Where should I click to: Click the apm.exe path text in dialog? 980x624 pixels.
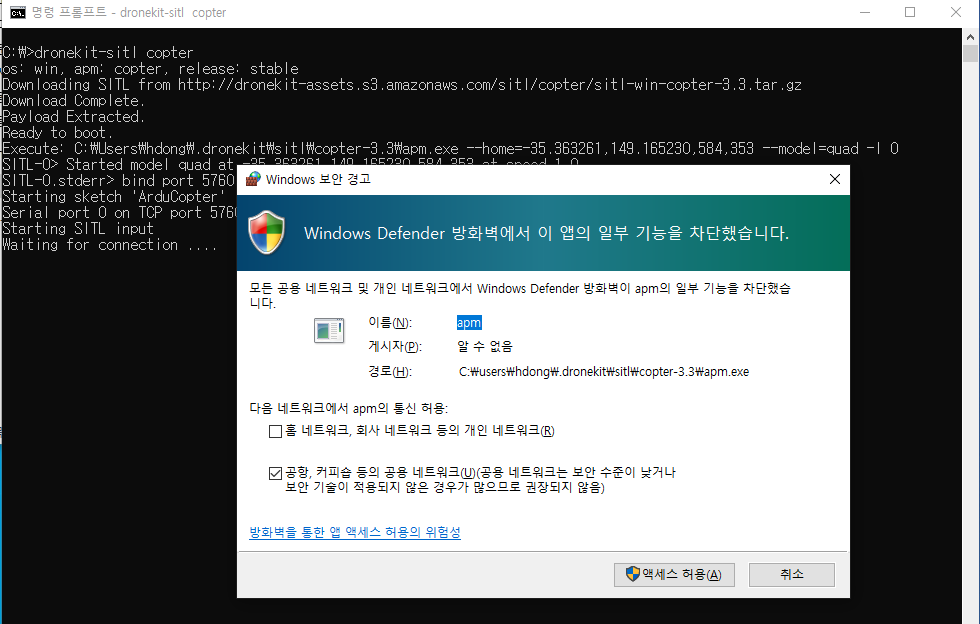pos(604,372)
